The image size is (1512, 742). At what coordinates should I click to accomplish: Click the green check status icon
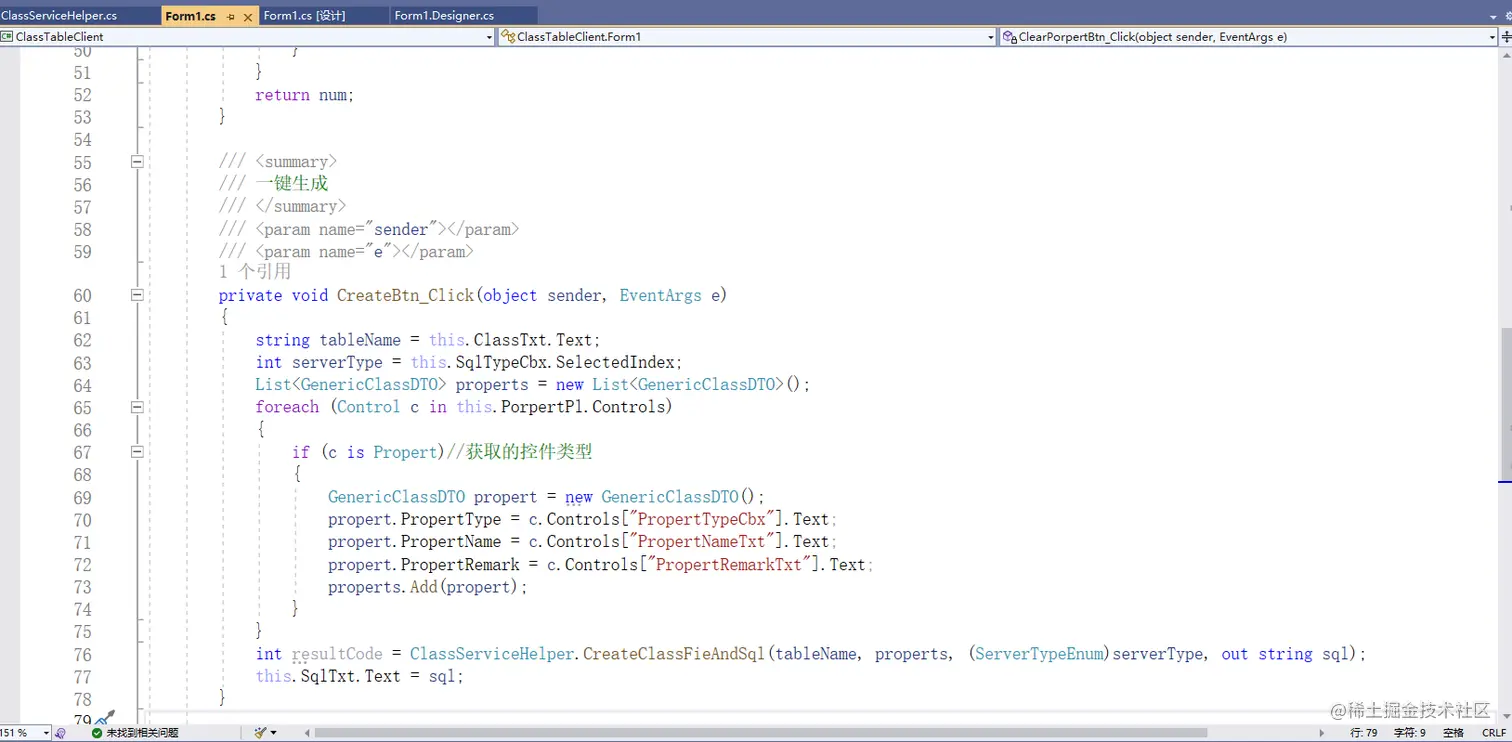pos(96,733)
